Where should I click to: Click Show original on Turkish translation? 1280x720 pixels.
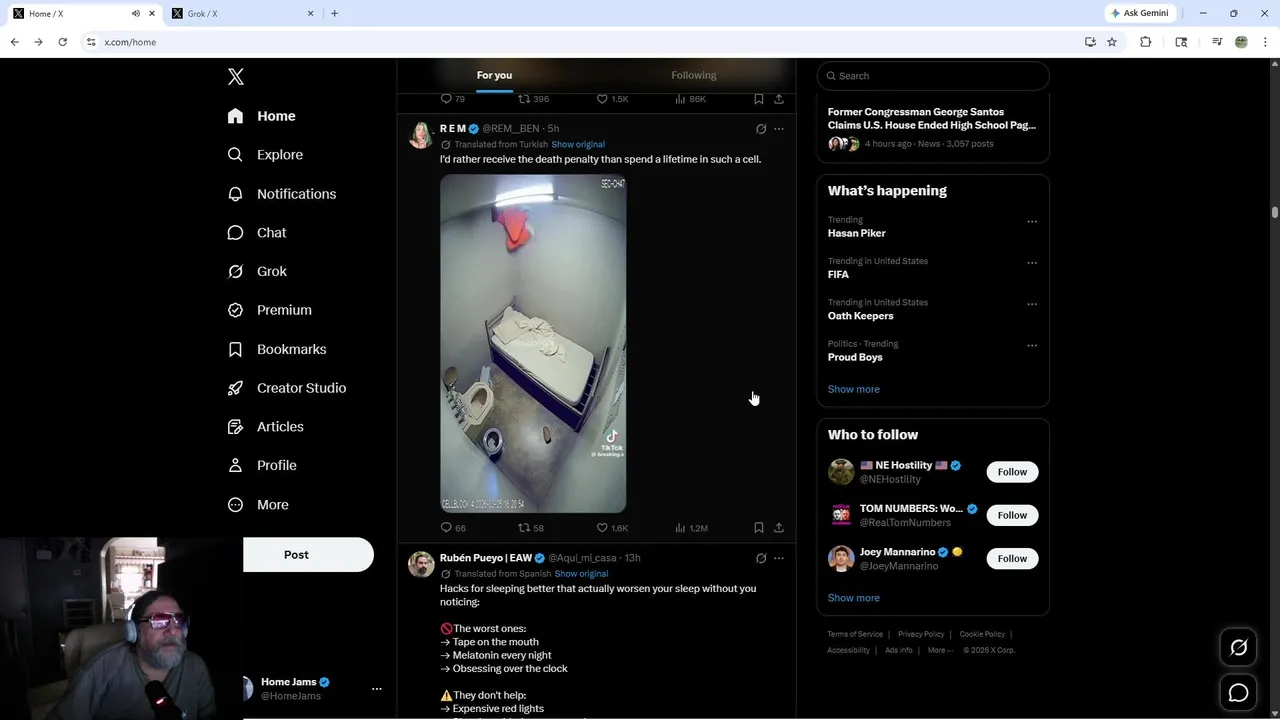pyautogui.click(x=578, y=144)
